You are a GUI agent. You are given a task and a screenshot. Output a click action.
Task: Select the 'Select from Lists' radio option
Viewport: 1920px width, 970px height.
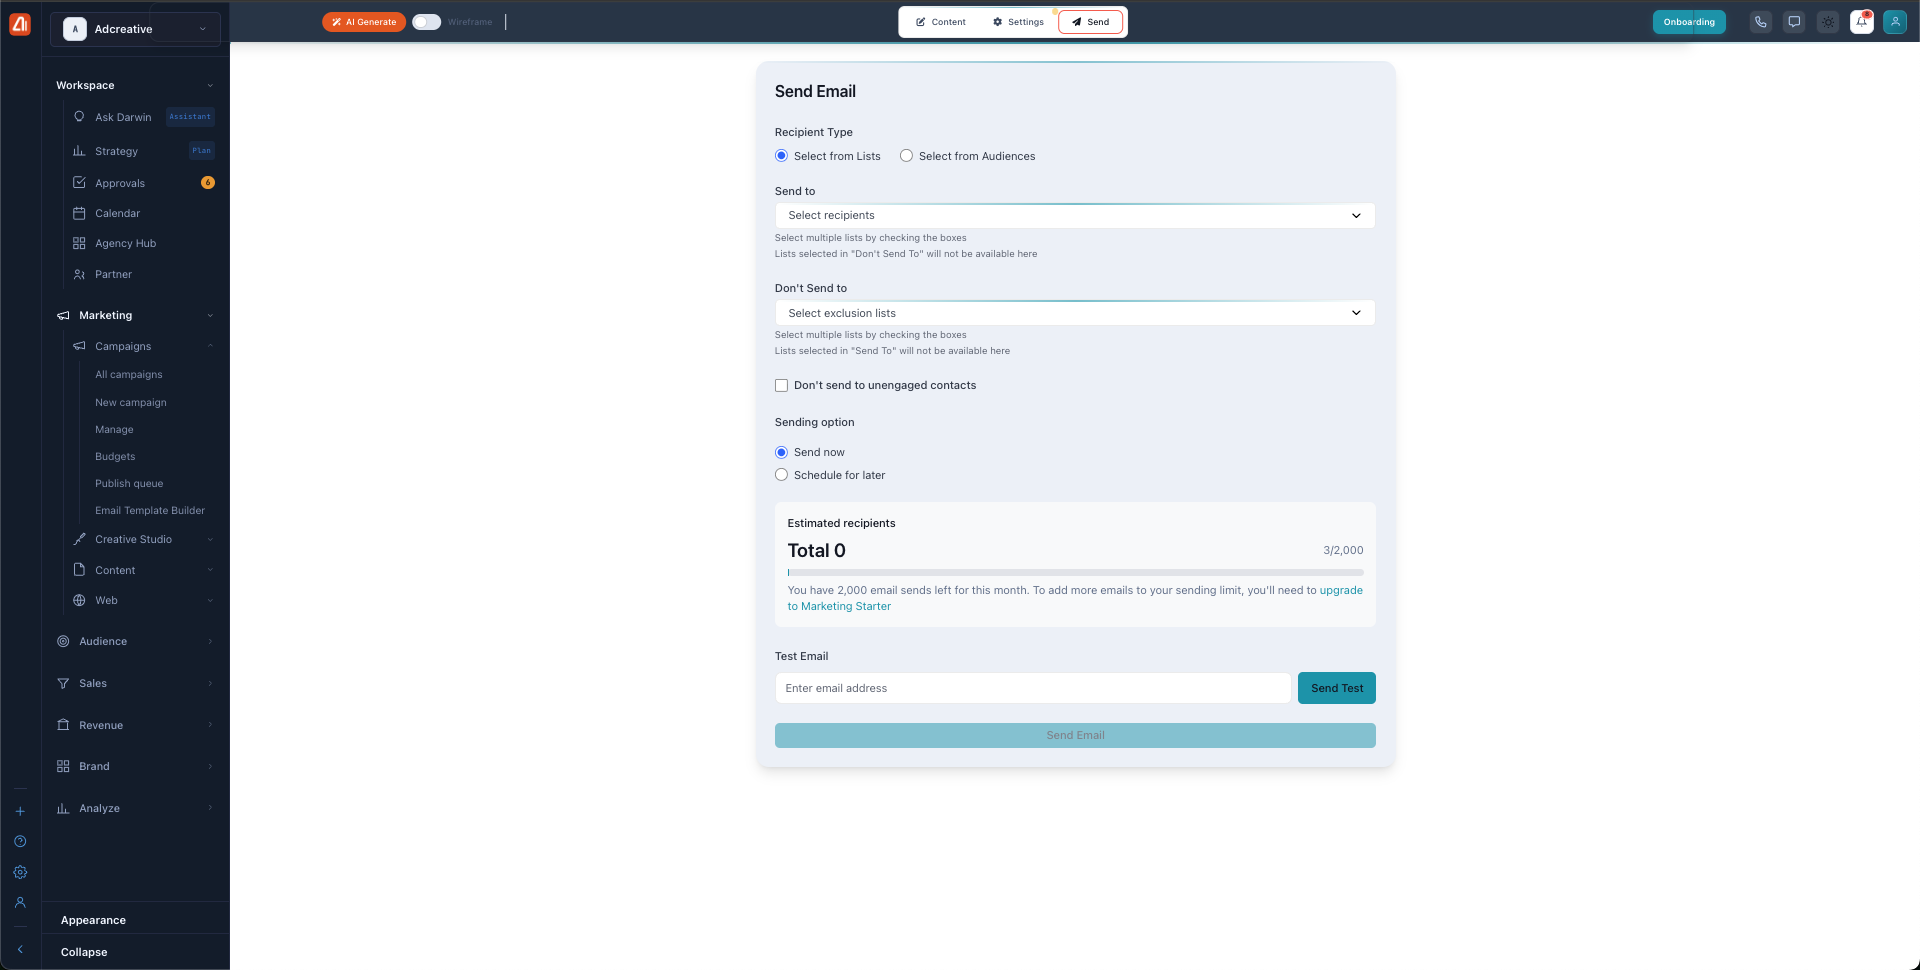click(782, 156)
